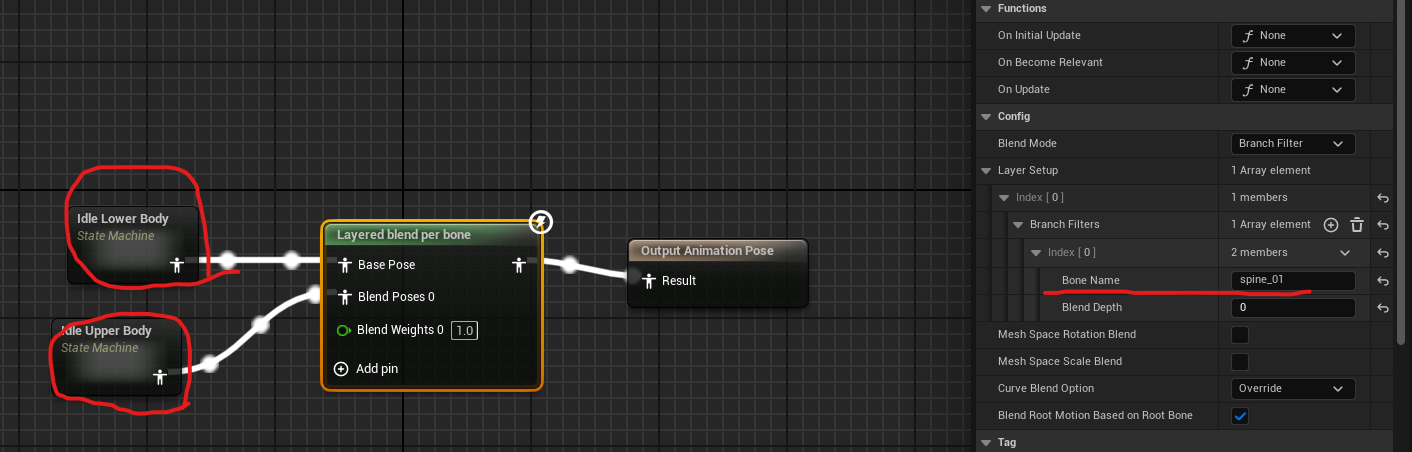
Task: Click the Bone Name spine_01 field
Action: pos(1293,281)
